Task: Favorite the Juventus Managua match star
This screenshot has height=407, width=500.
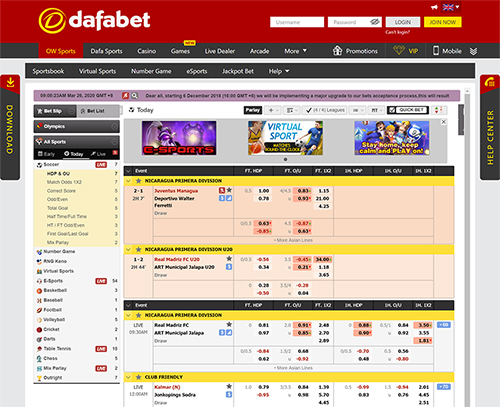Action: 229,190
